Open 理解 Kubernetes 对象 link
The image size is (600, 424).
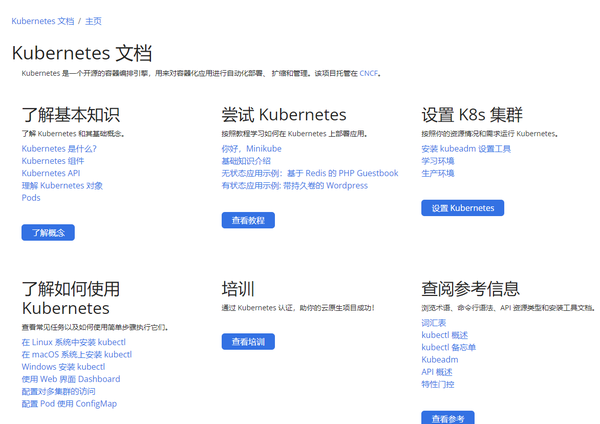point(62,185)
